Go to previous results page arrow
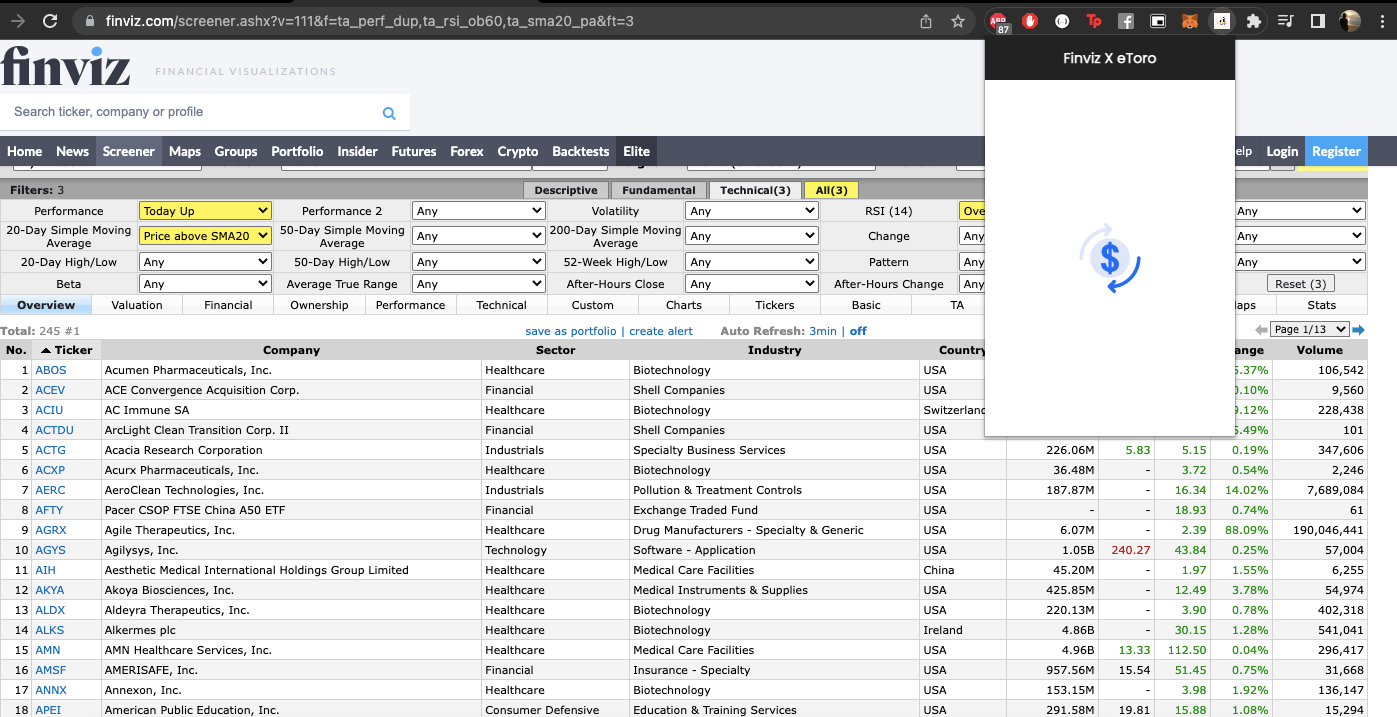This screenshot has height=717, width=1397. point(1261,330)
